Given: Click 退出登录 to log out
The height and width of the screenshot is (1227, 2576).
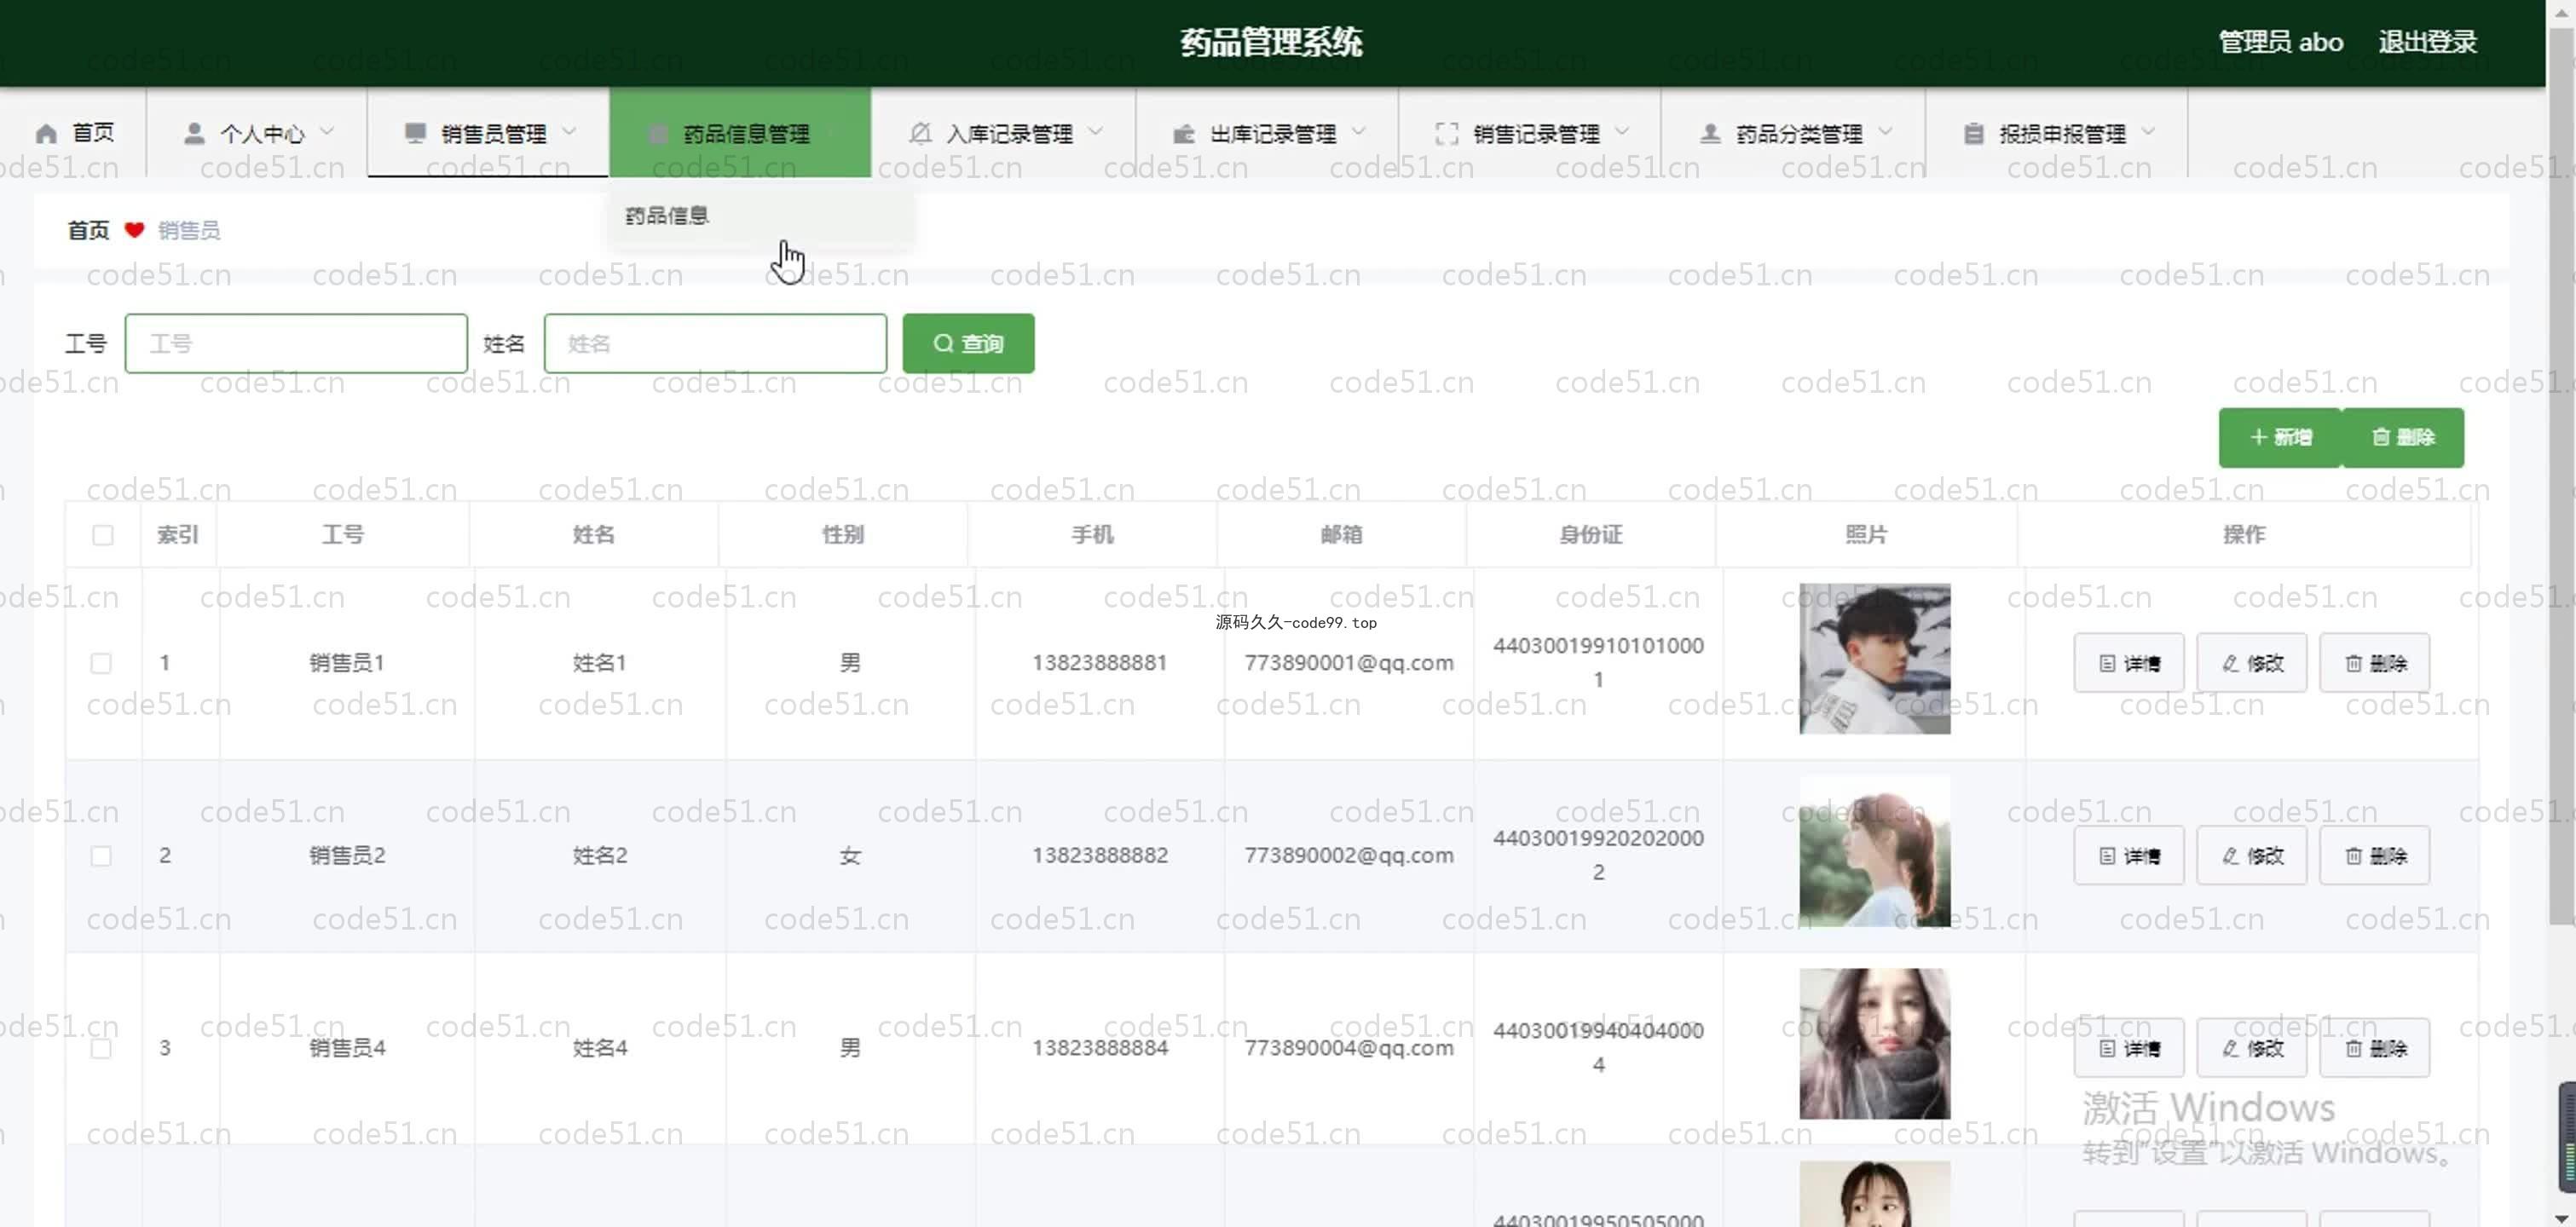Looking at the screenshot, I should tap(2427, 42).
